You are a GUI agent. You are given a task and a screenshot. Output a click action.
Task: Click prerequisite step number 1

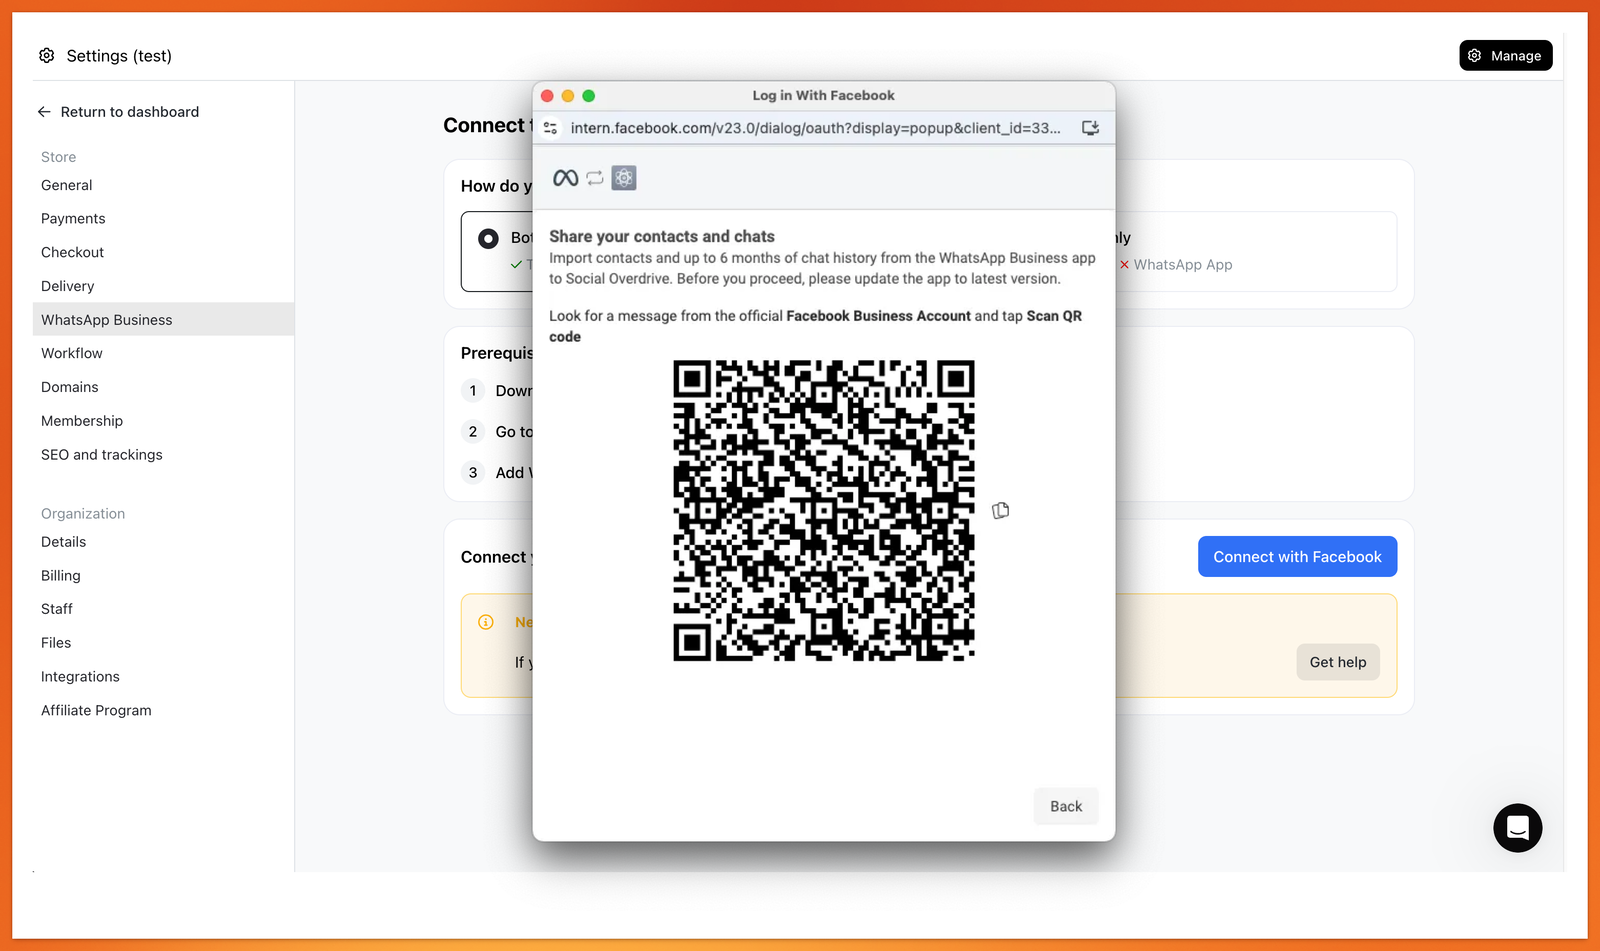tap(473, 391)
